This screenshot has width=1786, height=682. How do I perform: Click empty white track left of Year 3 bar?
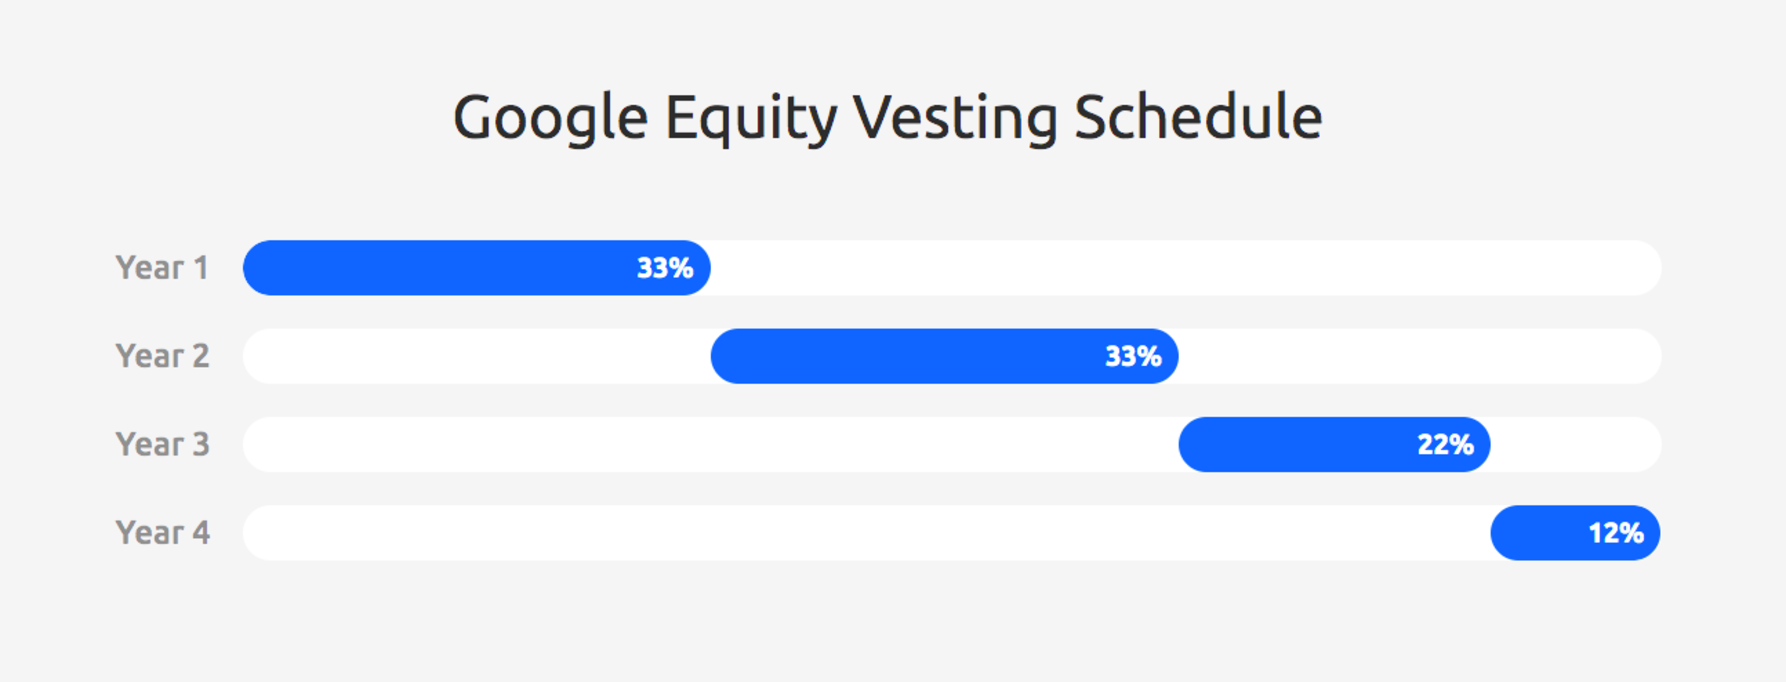click(711, 444)
